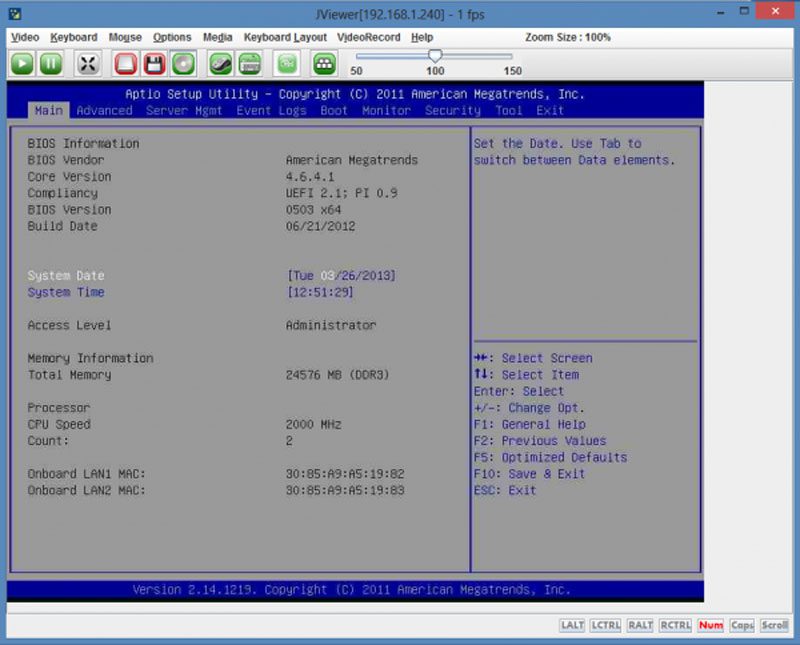Viewport: 800px width, 645px height.
Task: Open the Video menu
Action: 25,37
